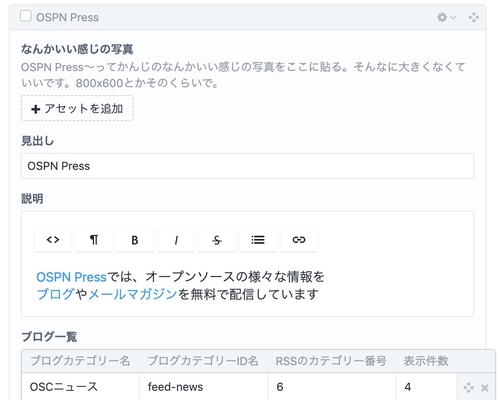Viewport: 500px width, 400px height.
Task: Open the block settings gear menu
Action: click(446, 17)
